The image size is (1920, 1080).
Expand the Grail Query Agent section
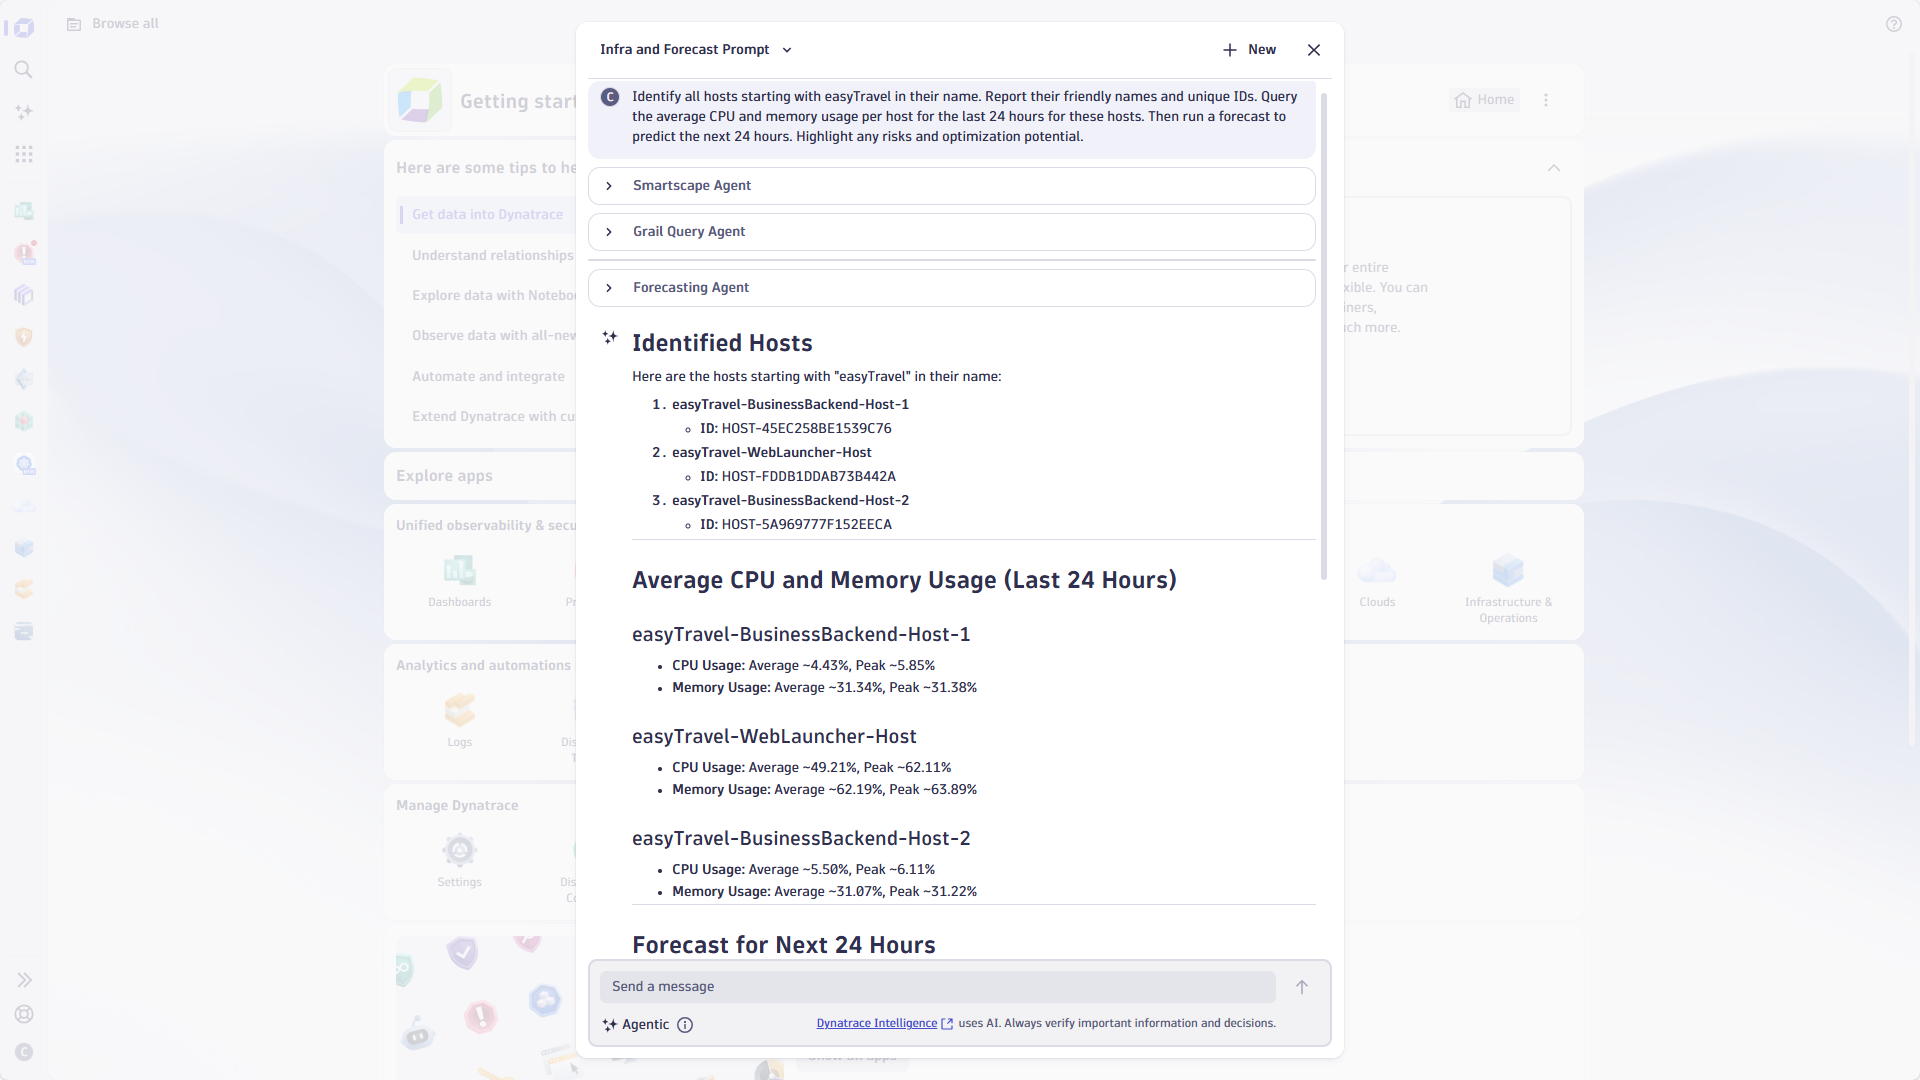(x=608, y=232)
